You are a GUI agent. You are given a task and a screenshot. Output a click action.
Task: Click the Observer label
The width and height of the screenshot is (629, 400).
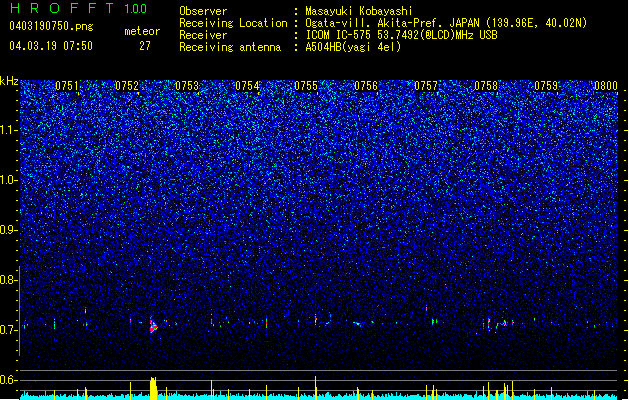(x=203, y=11)
